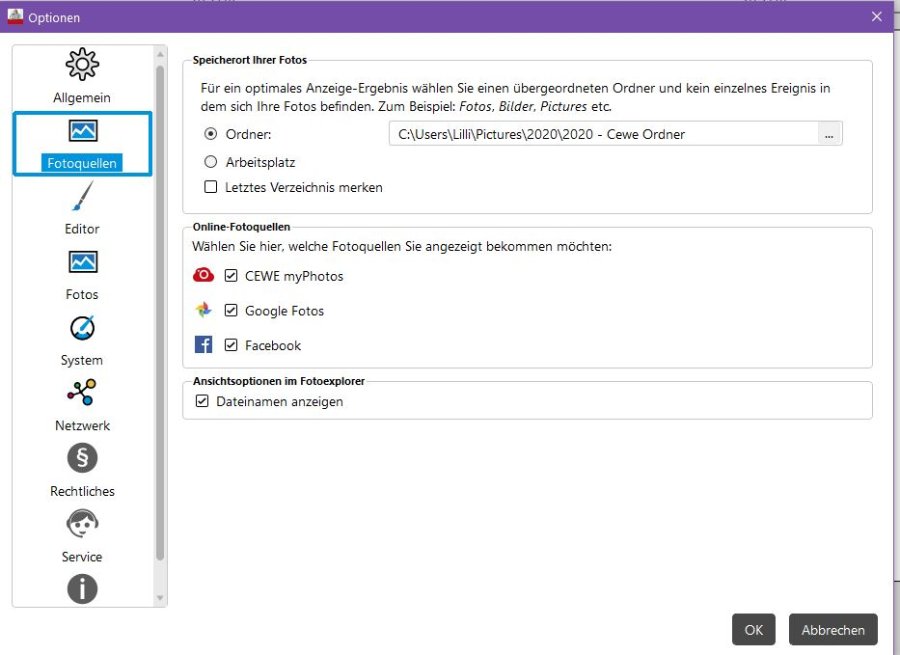This screenshot has height=655, width=900.
Task: Open the Netzwerk nodes icon section
Action: [82, 393]
